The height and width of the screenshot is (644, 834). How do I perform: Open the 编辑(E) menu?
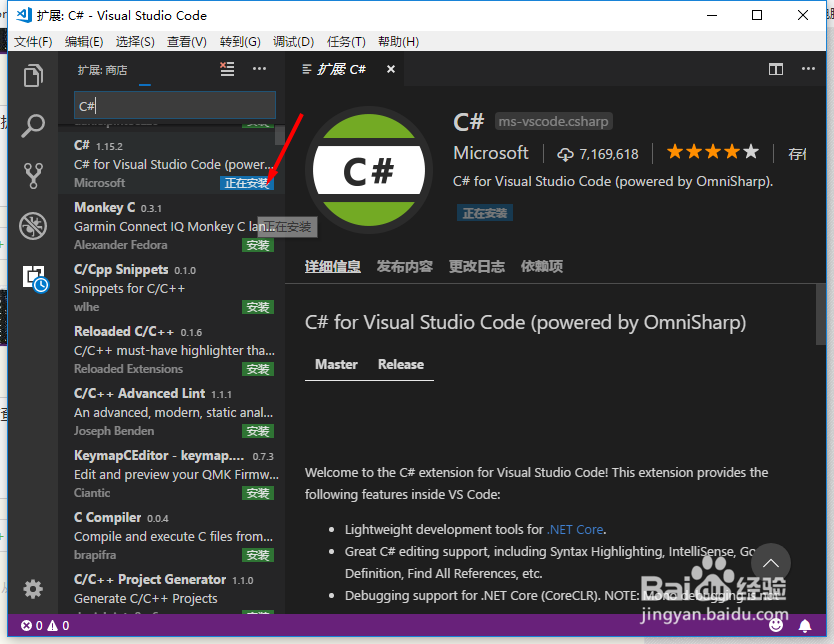(x=84, y=41)
